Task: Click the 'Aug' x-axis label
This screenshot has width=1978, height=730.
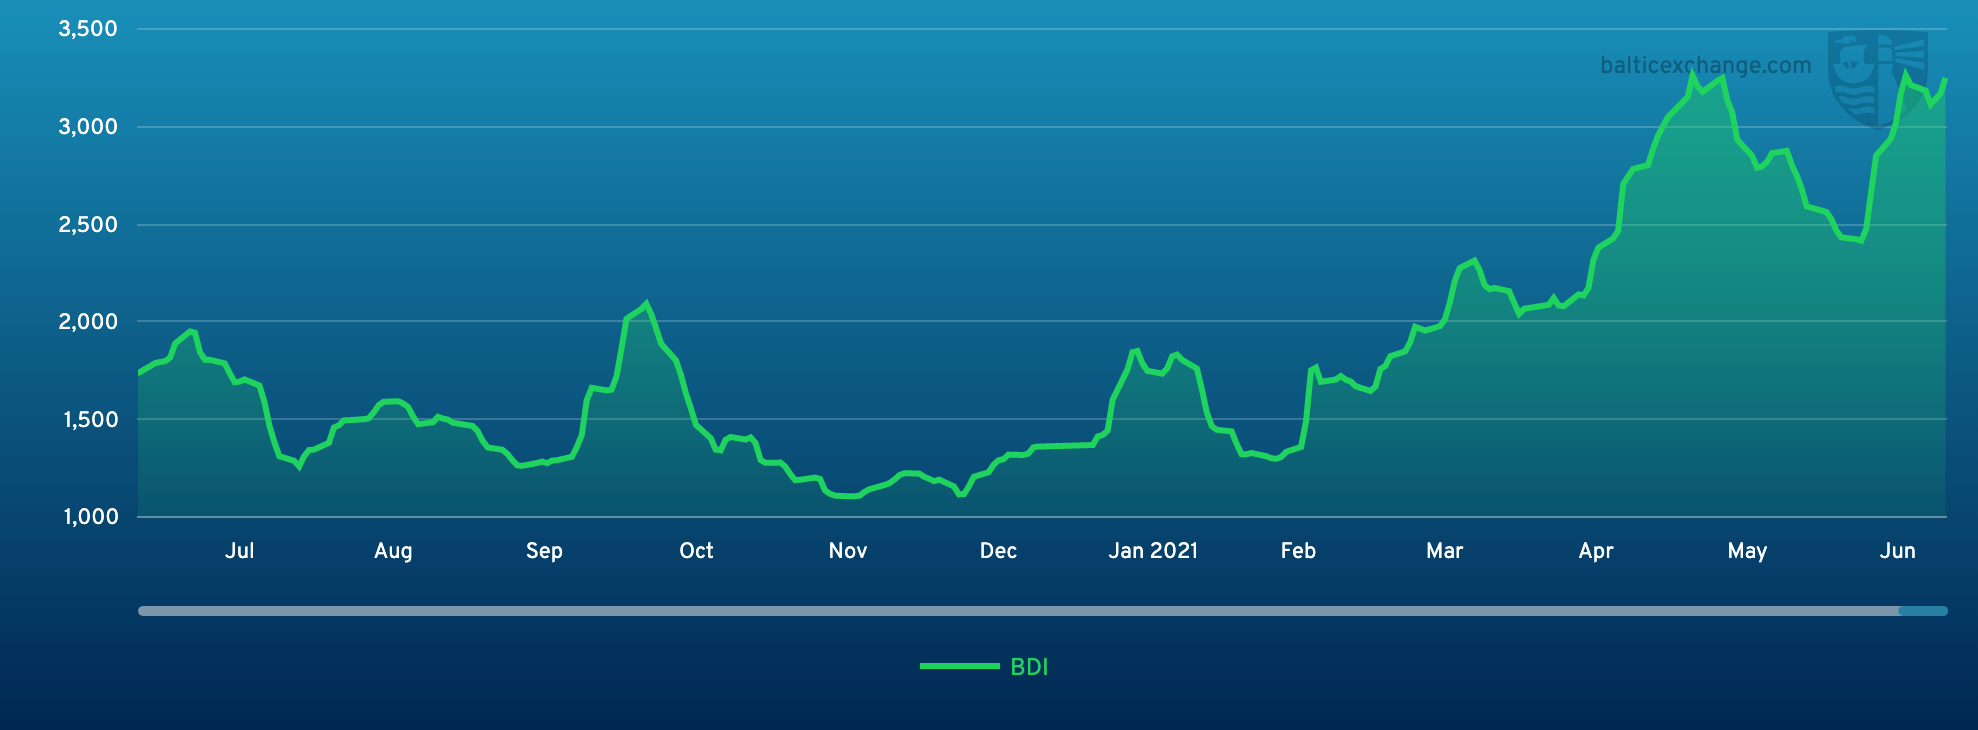Action: (x=393, y=551)
